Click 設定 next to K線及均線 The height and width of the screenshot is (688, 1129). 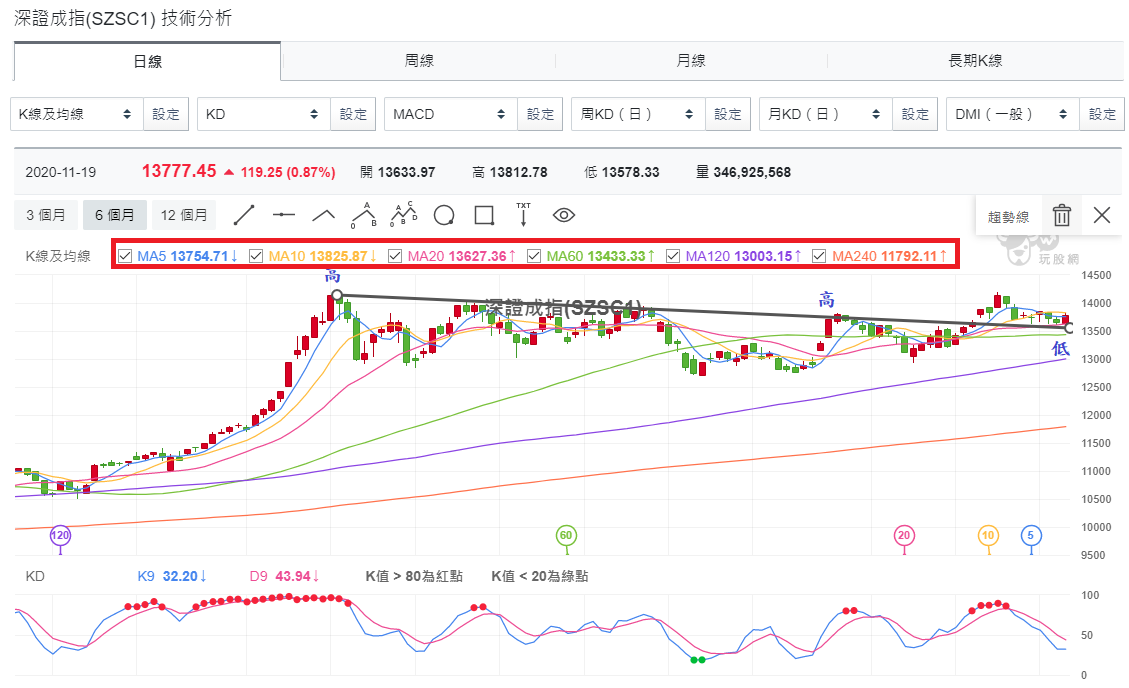166,114
